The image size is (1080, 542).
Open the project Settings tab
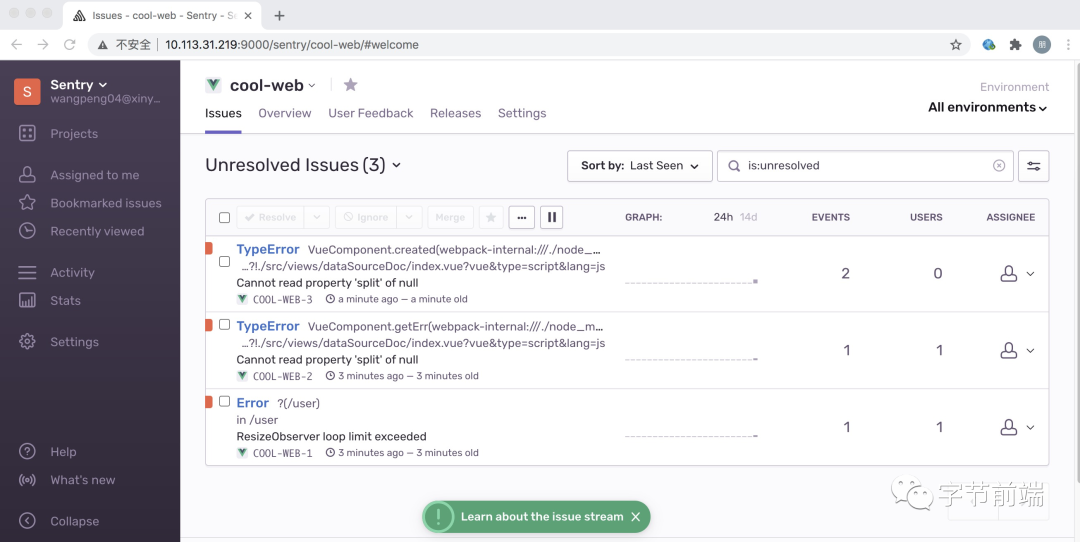[522, 113]
